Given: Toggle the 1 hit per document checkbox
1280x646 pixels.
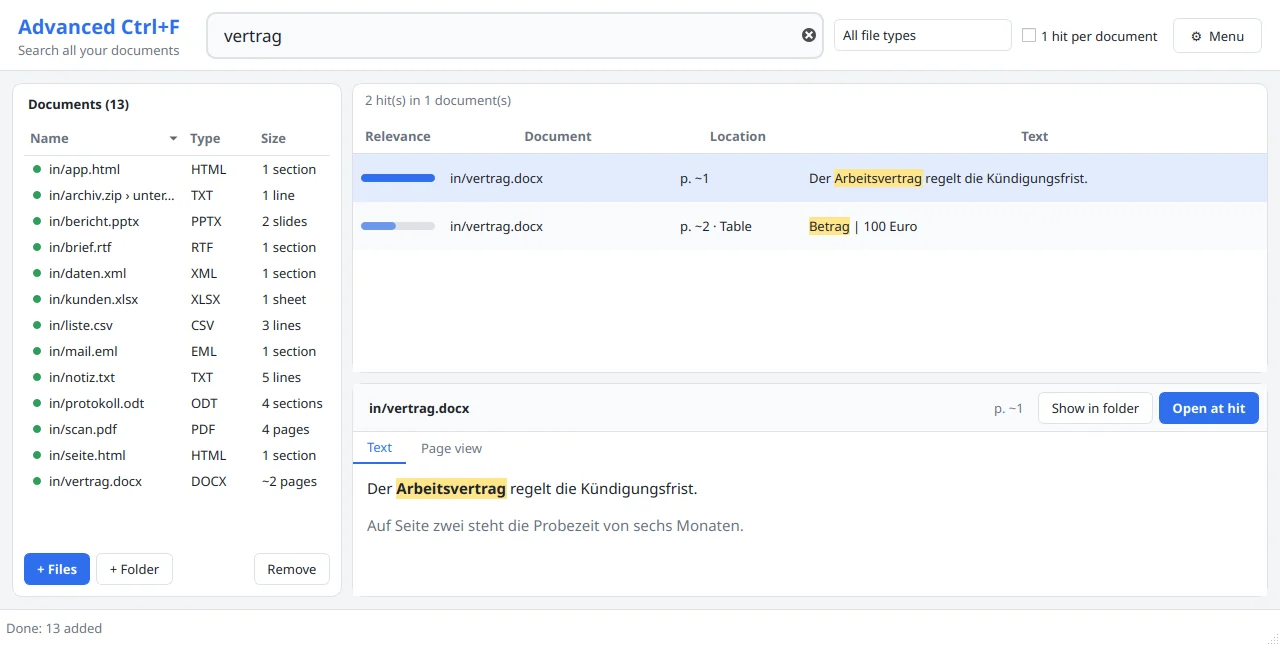Looking at the screenshot, I should [x=1029, y=35].
